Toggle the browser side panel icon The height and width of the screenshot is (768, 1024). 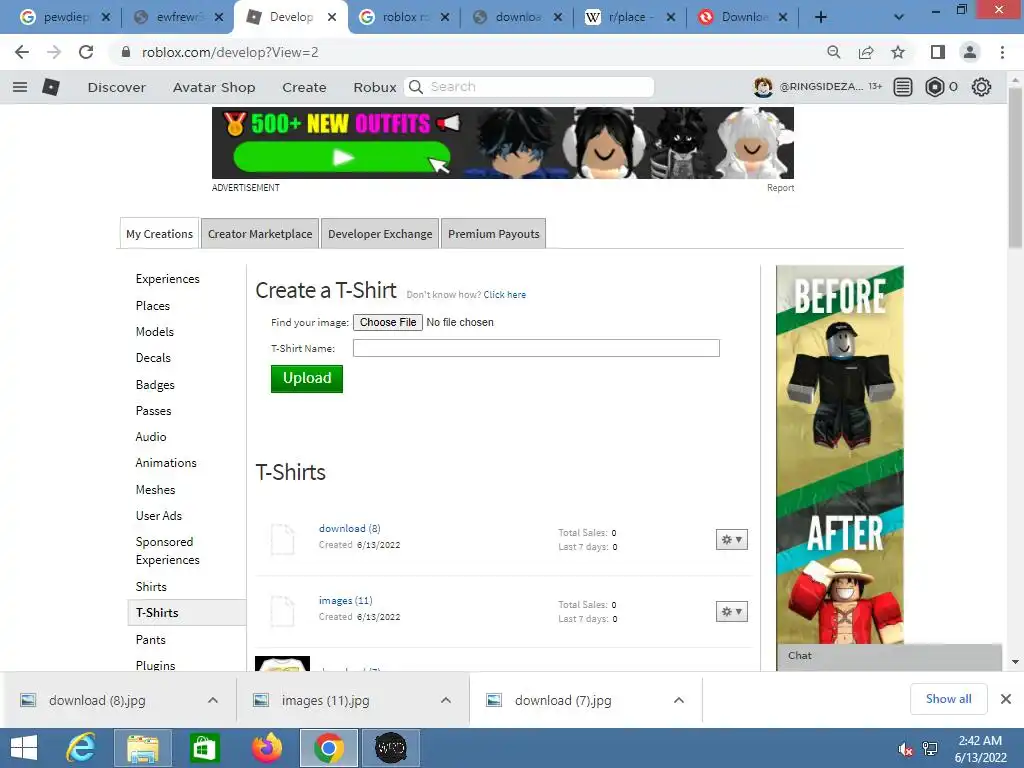pyautogui.click(x=938, y=52)
